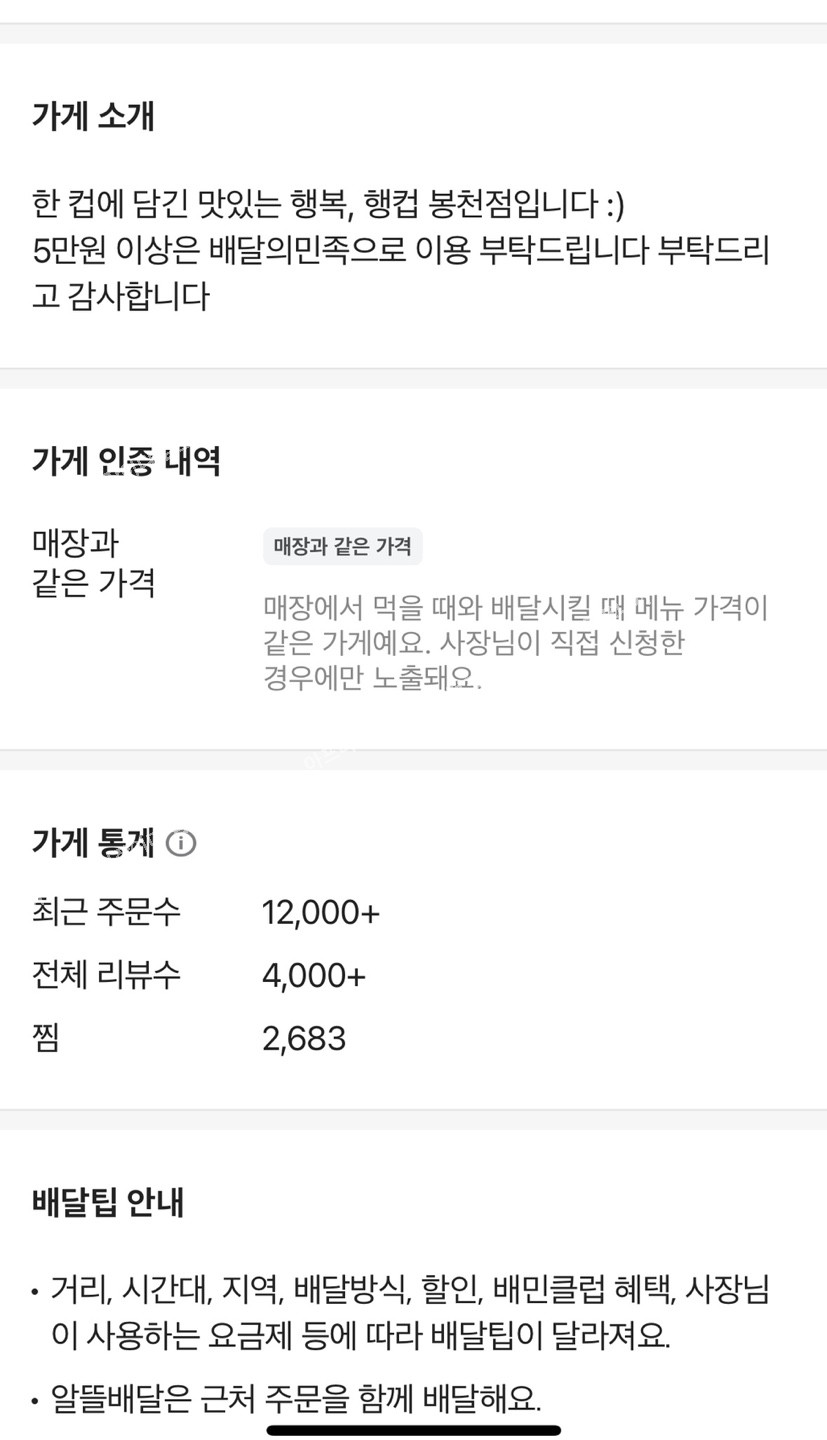Tap the left-side 매장과 같은 가격 label

93,563
